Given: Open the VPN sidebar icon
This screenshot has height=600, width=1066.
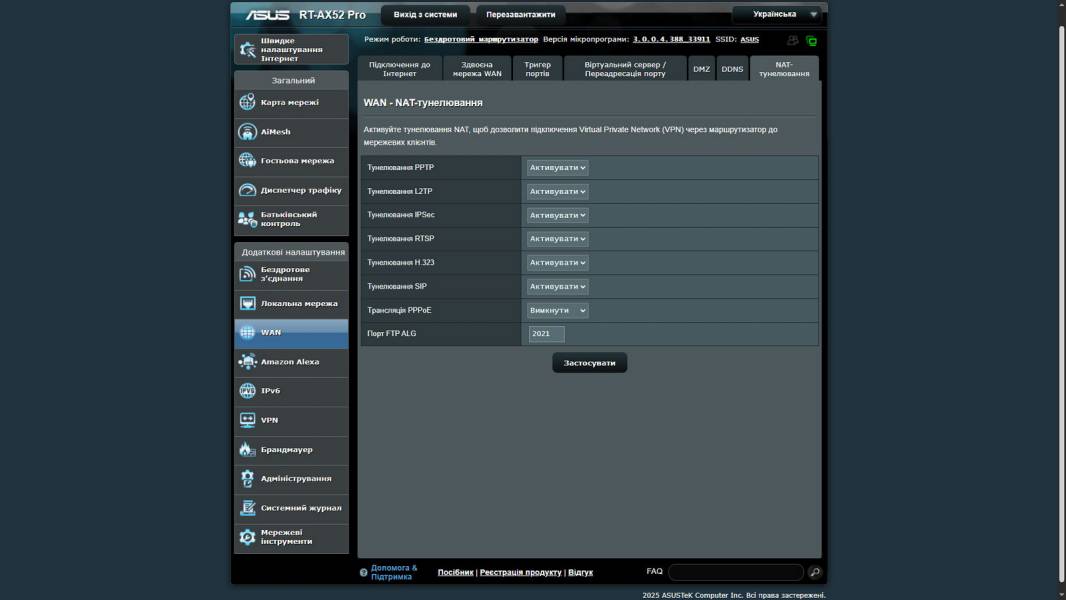Looking at the screenshot, I should click(x=247, y=420).
